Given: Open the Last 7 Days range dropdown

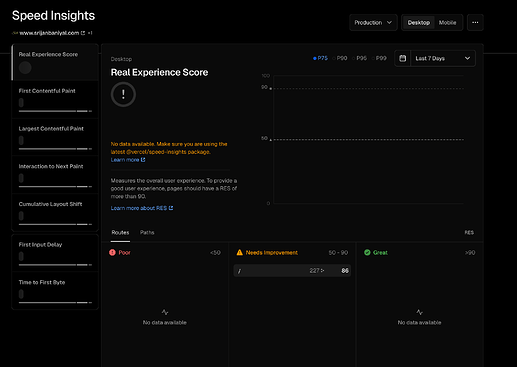Looking at the screenshot, I should [443, 58].
